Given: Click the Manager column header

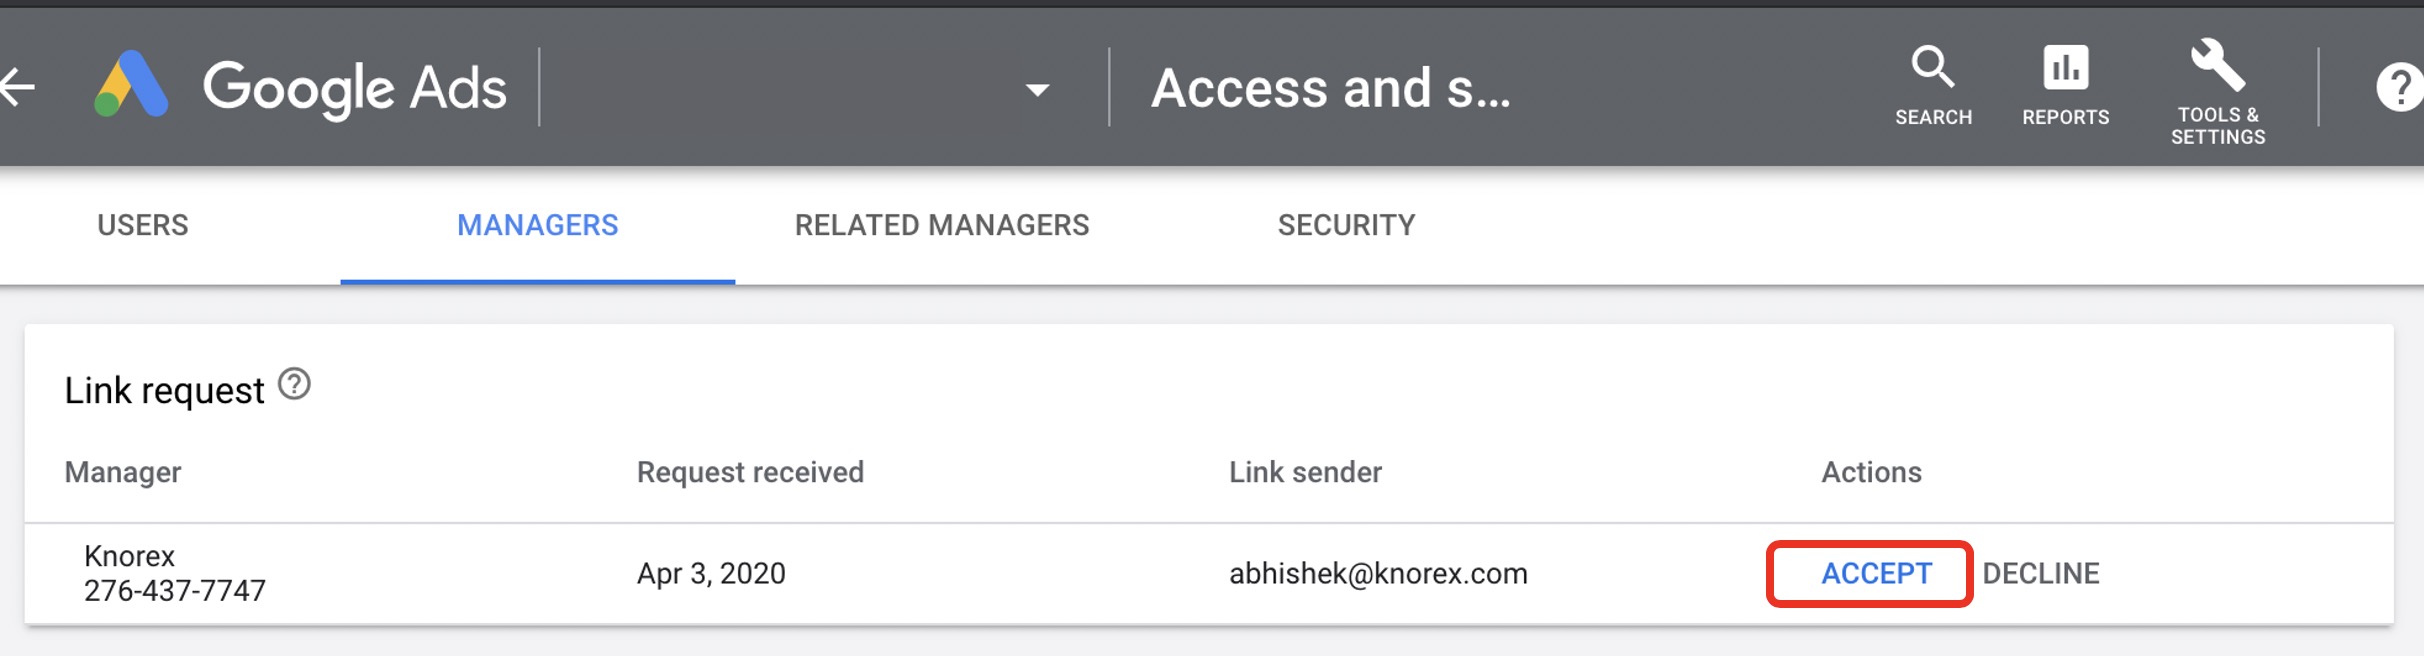Looking at the screenshot, I should [x=123, y=472].
